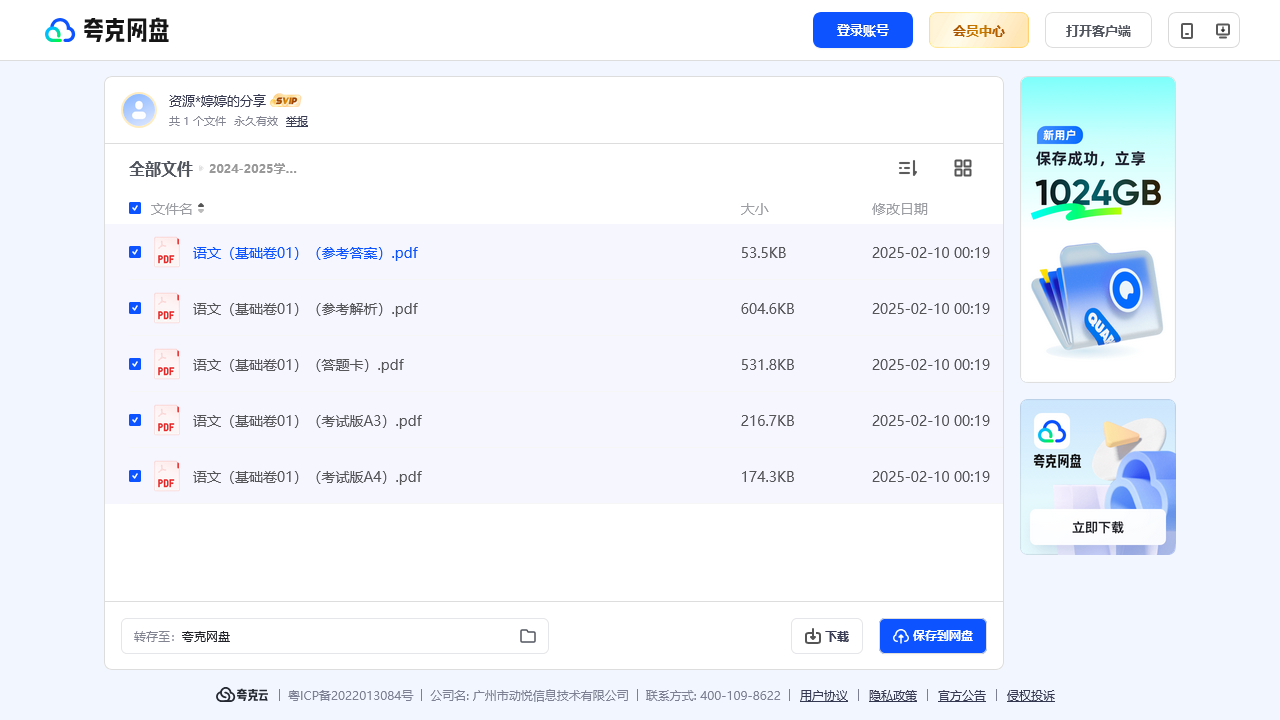Image resolution: width=1280 pixels, height=720 pixels.
Task: Uncheck the 参考答案 file checkbox
Action: pos(135,252)
